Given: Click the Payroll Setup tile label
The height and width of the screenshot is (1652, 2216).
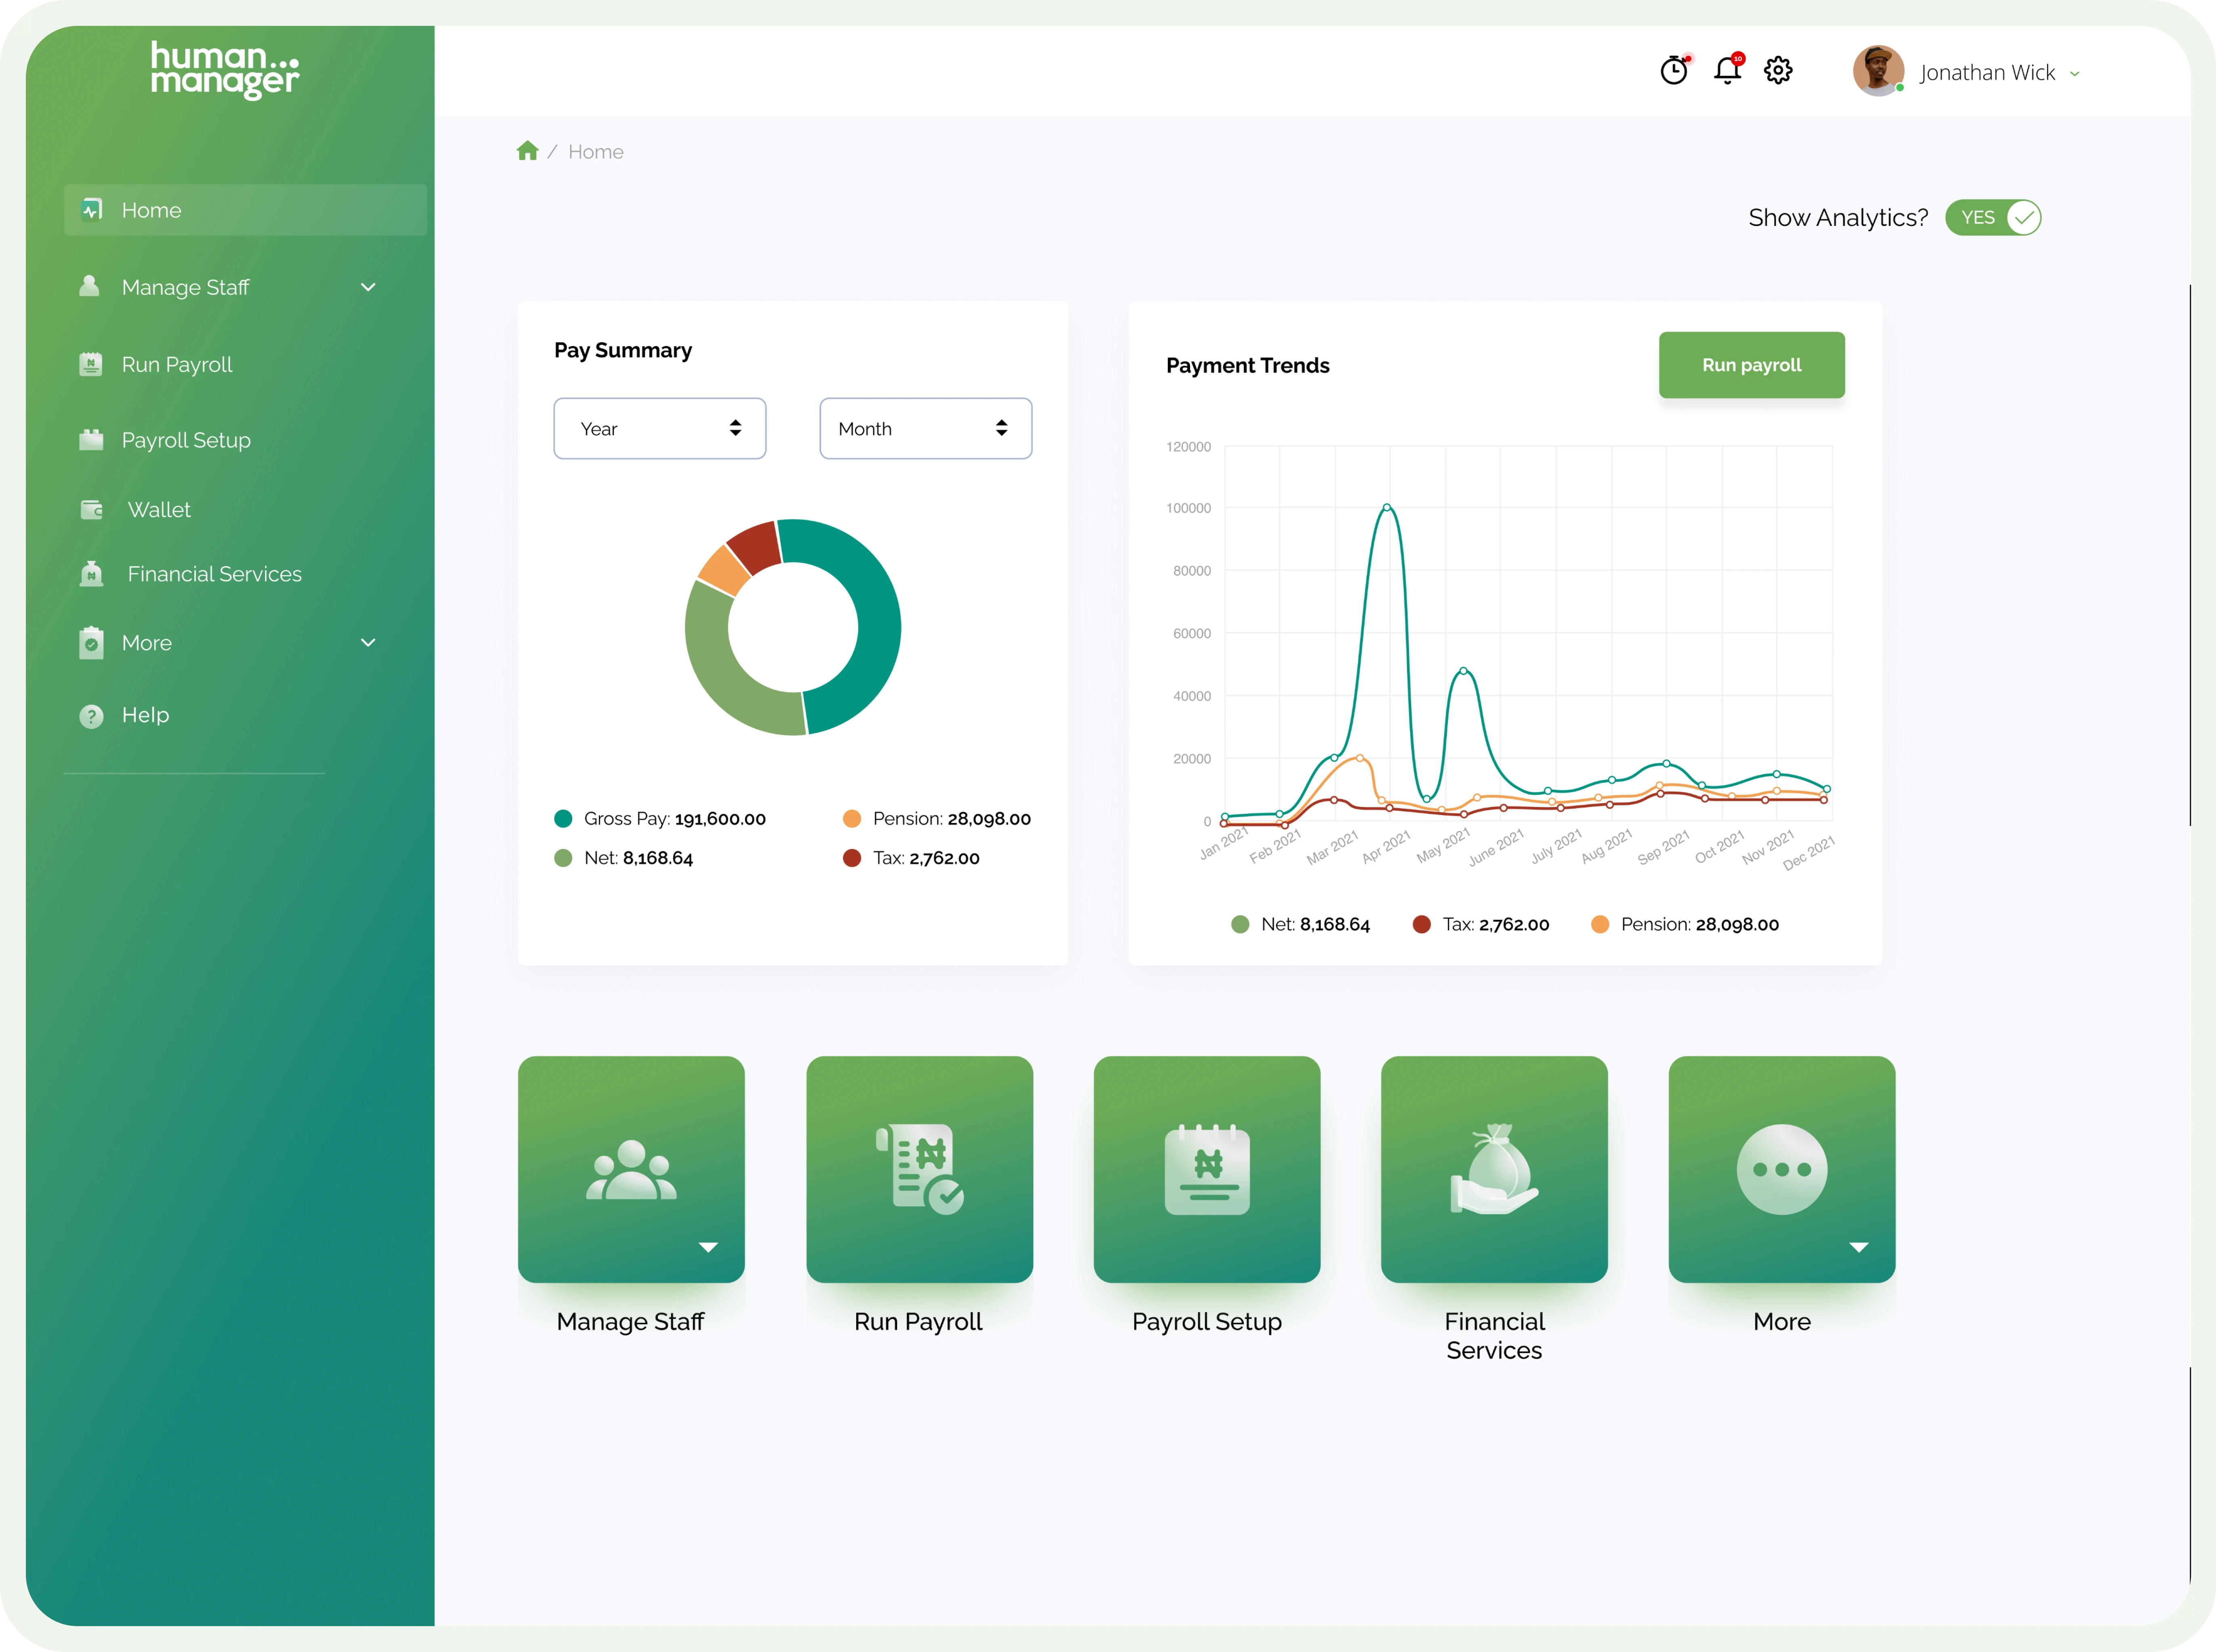Looking at the screenshot, I should 1206,1322.
